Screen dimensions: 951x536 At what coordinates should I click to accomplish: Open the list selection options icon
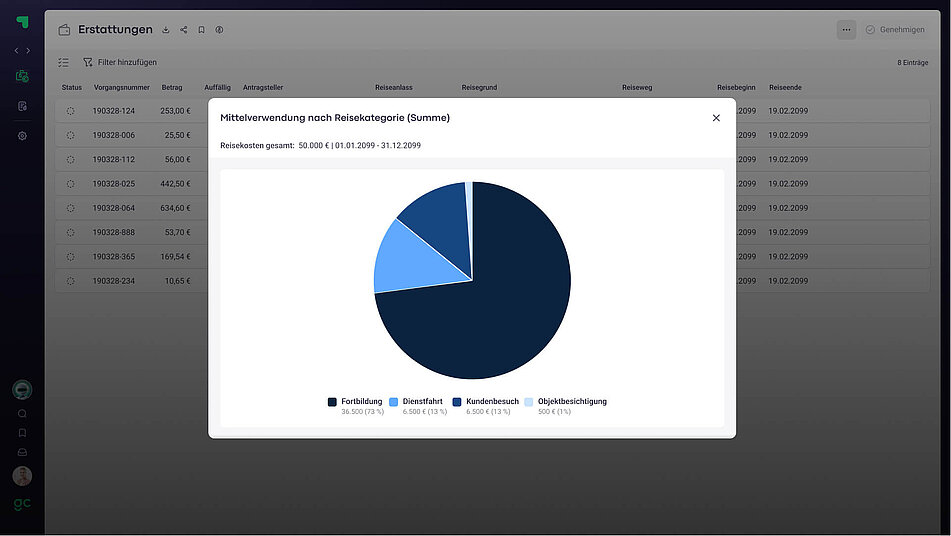coord(64,62)
